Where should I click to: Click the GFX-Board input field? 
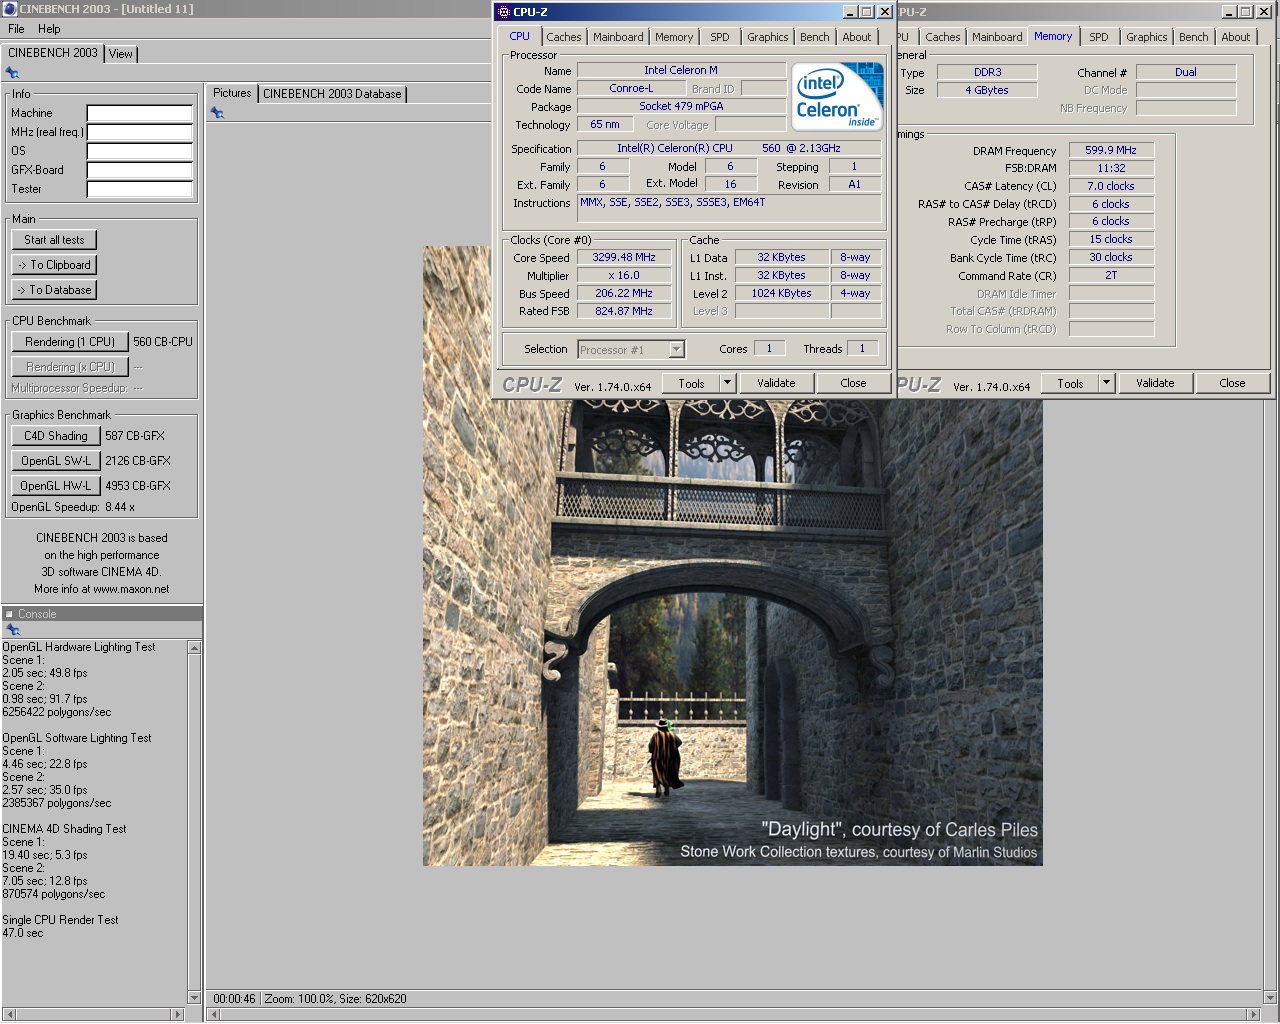click(140, 170)
